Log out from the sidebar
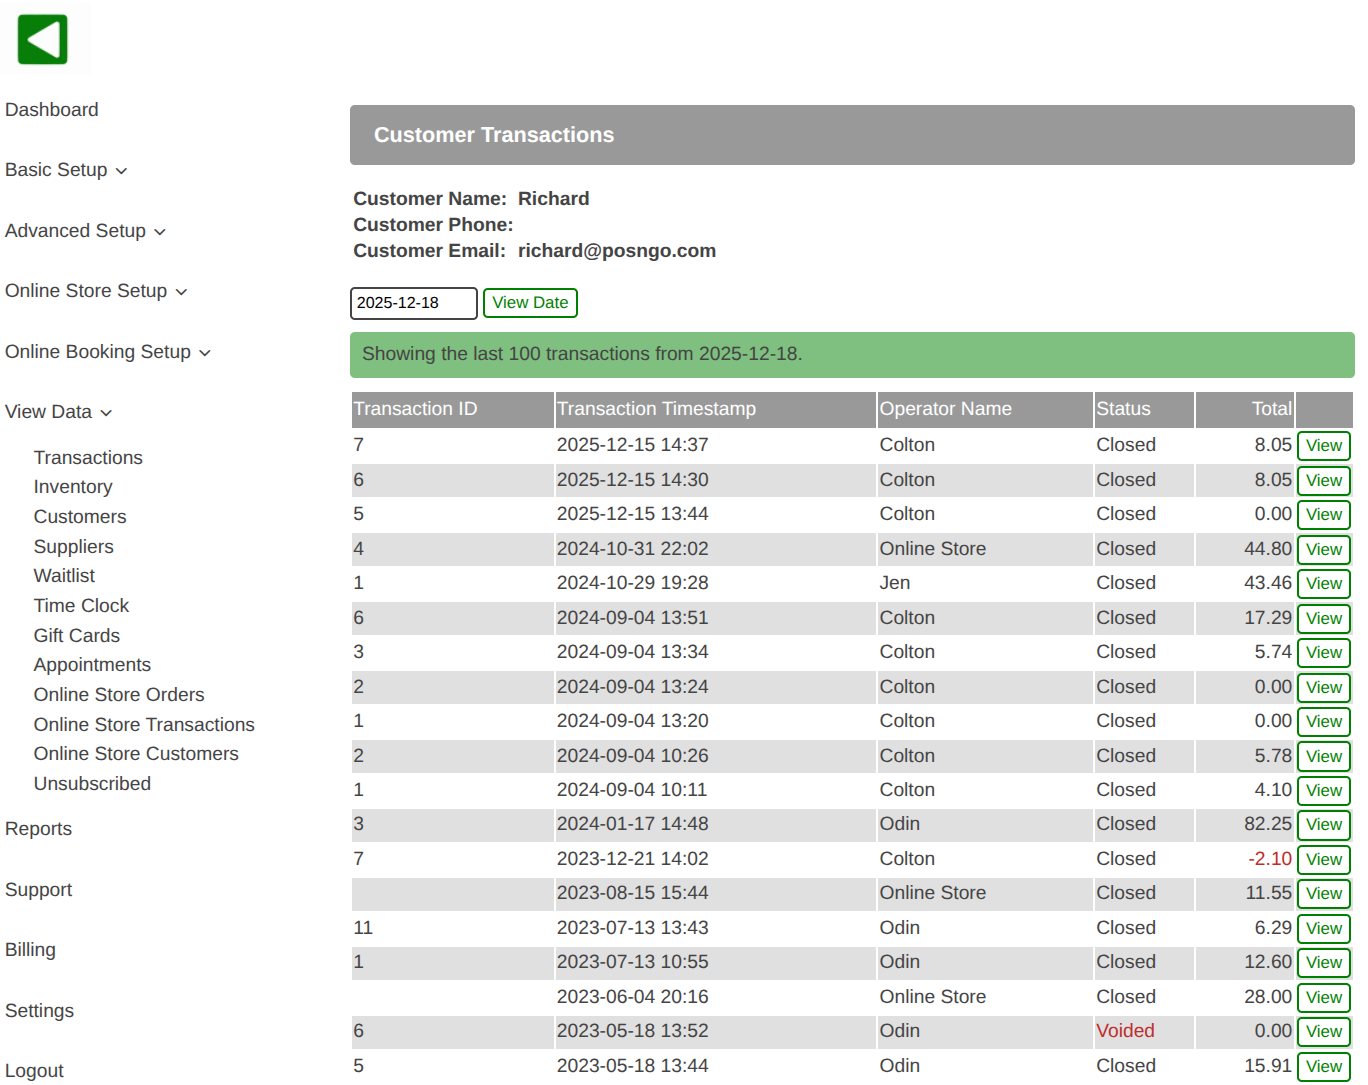This screenshot has width=1368, height=1085. (x=34, y=1071)
